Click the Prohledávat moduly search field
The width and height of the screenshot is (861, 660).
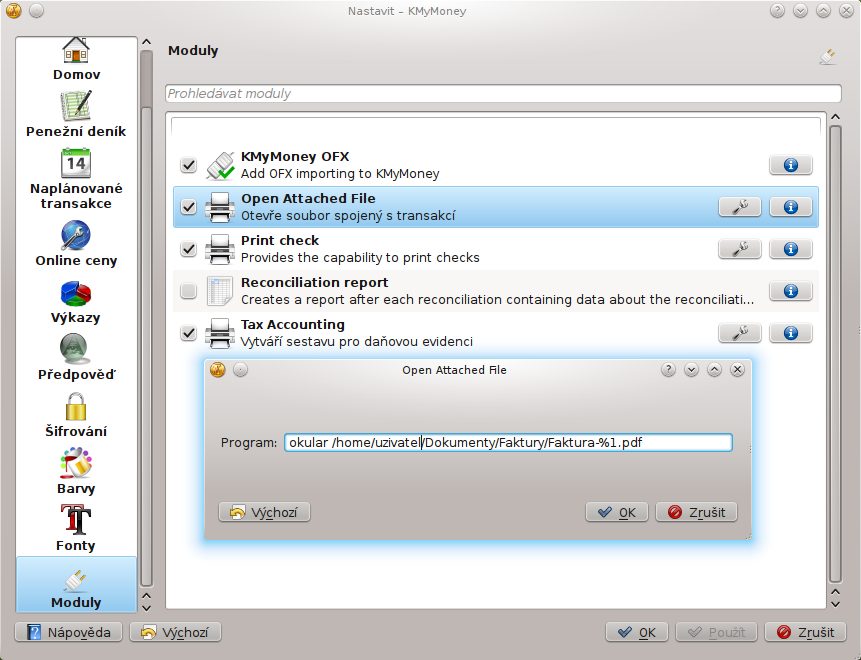[503, 93]
